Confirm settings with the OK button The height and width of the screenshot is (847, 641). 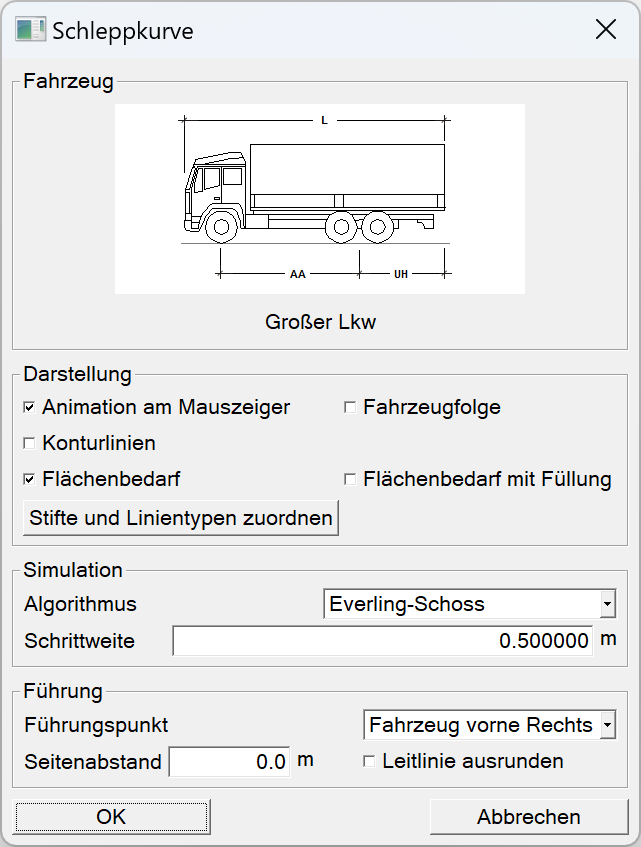coord(111,816)
